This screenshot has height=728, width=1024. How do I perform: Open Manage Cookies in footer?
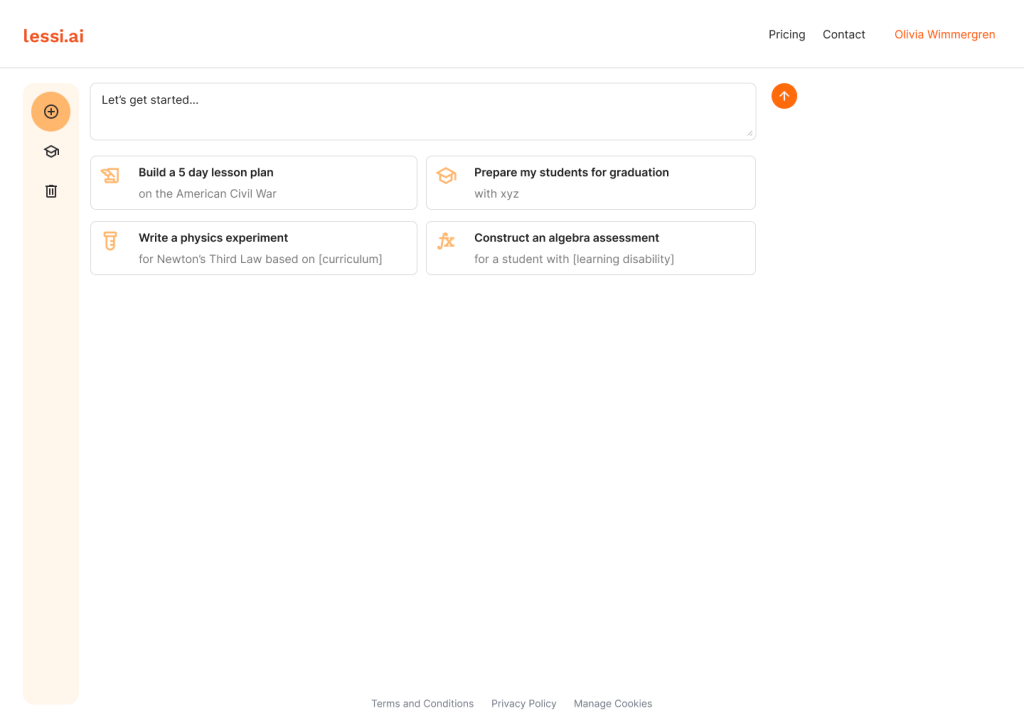coord(612,704)
